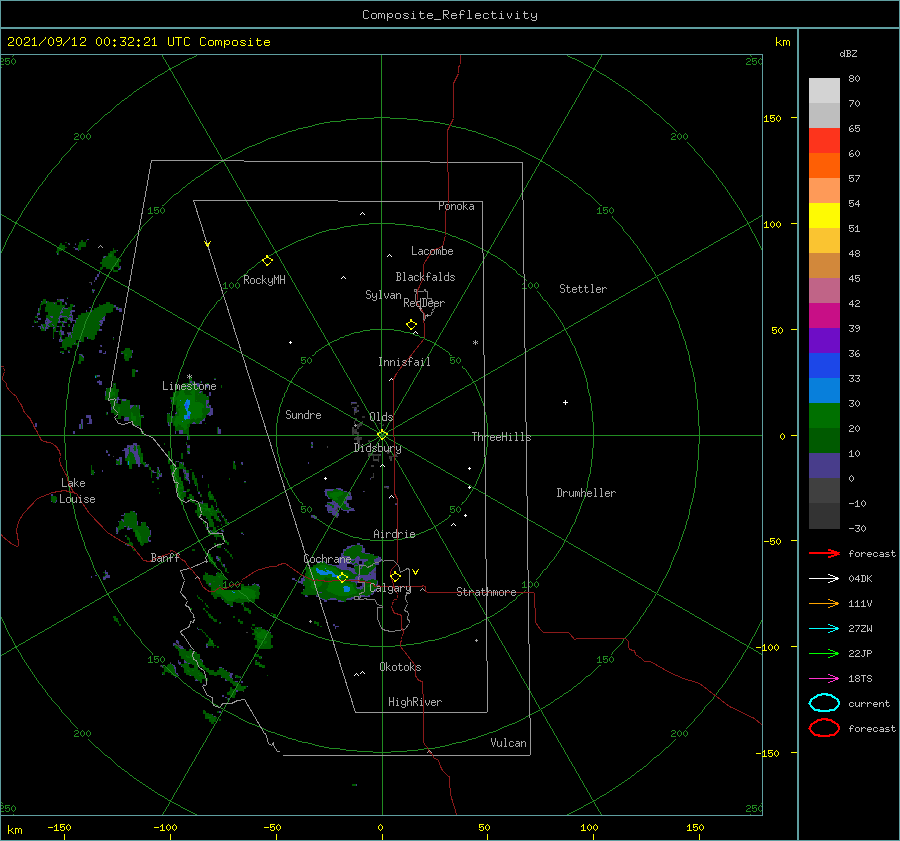Click the yellow diamond at radar center near Olds

[382, 435]
